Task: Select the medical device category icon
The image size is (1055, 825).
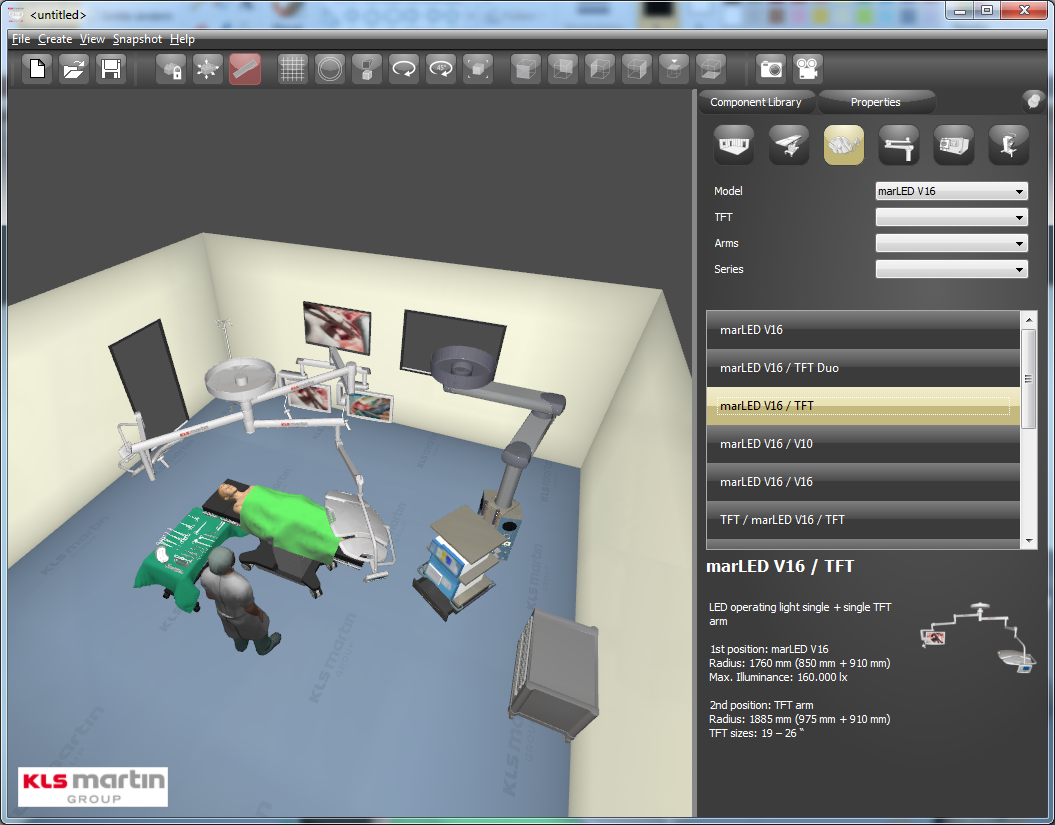Action: click(x=953, y=146)
